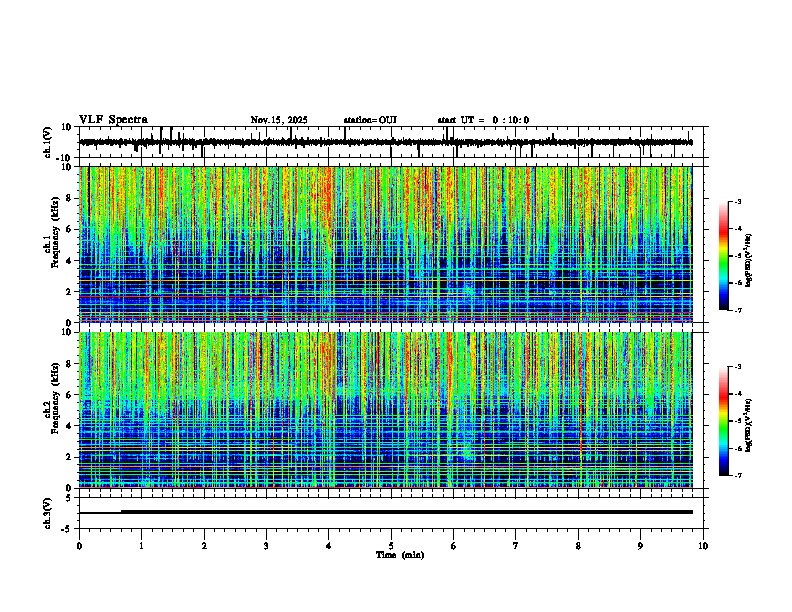
Task: Click the ch.2 color bar legend label
Action: [749, 425]
